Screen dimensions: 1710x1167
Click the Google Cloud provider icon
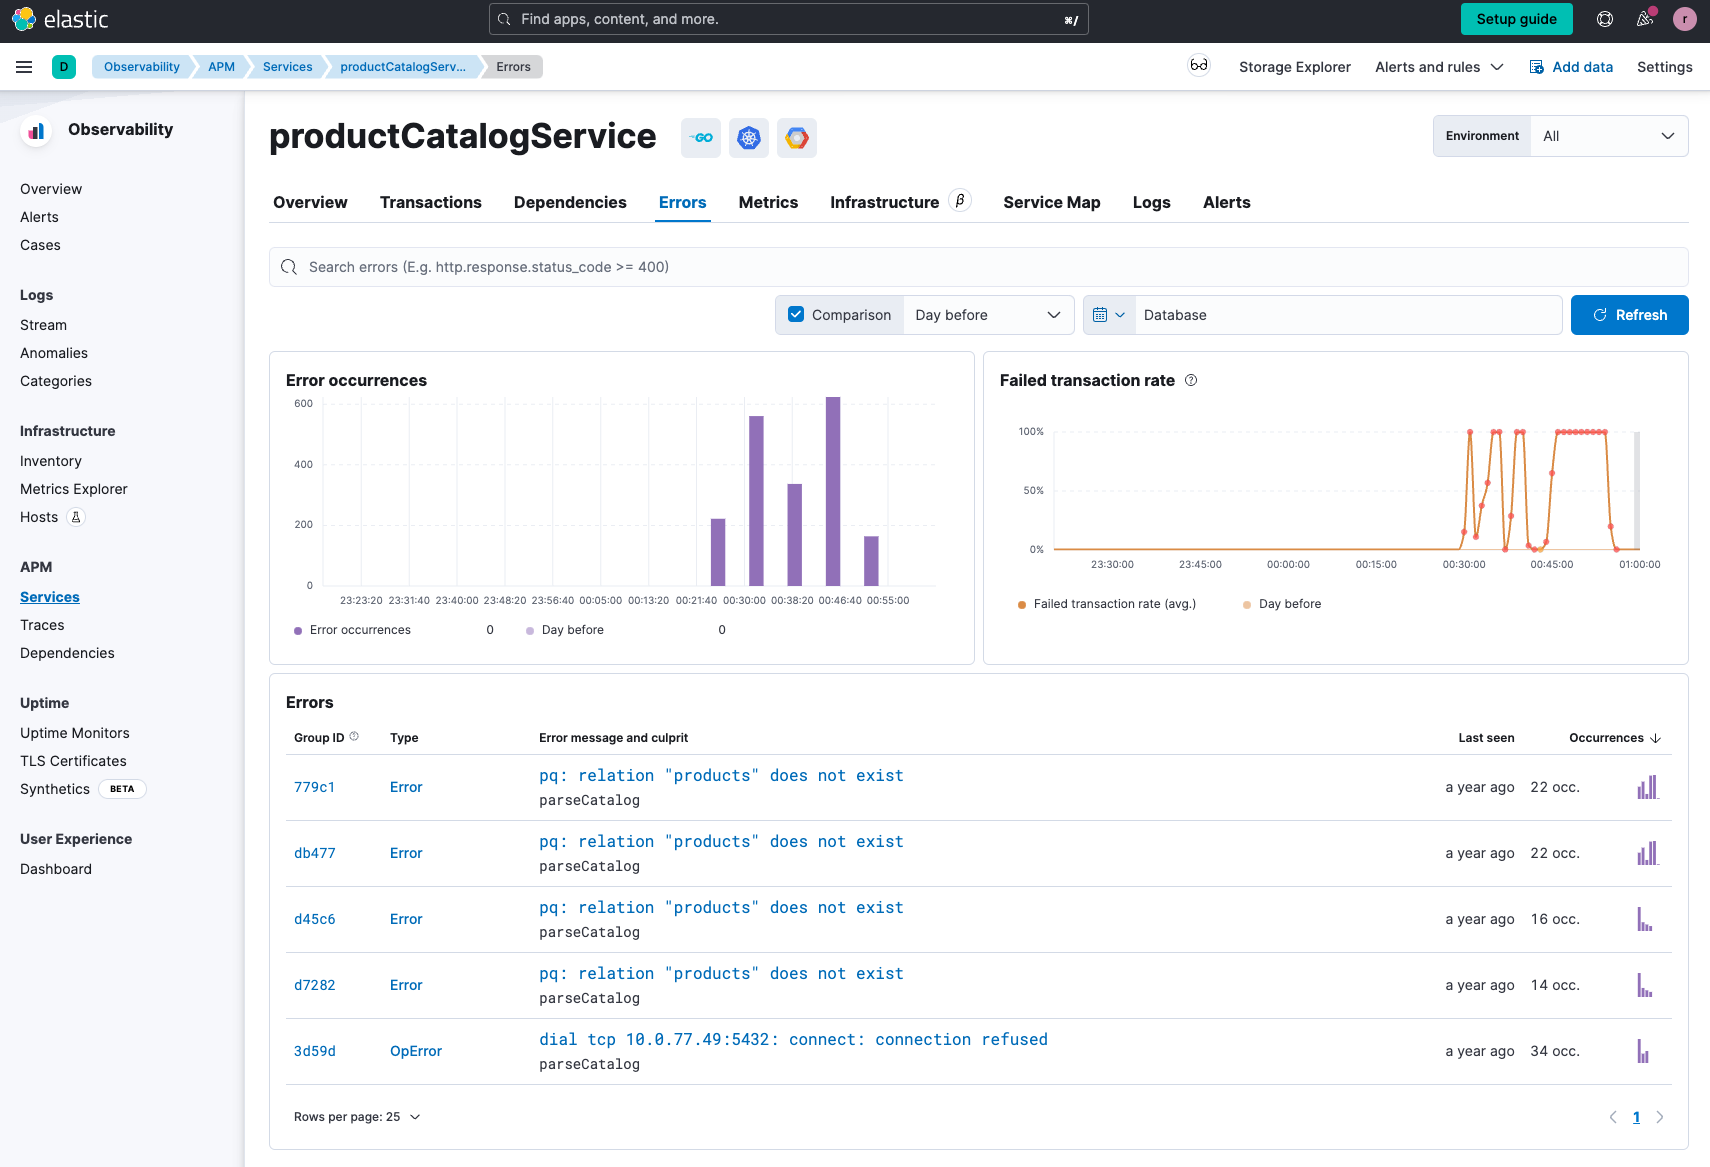[x=797, y=138]
